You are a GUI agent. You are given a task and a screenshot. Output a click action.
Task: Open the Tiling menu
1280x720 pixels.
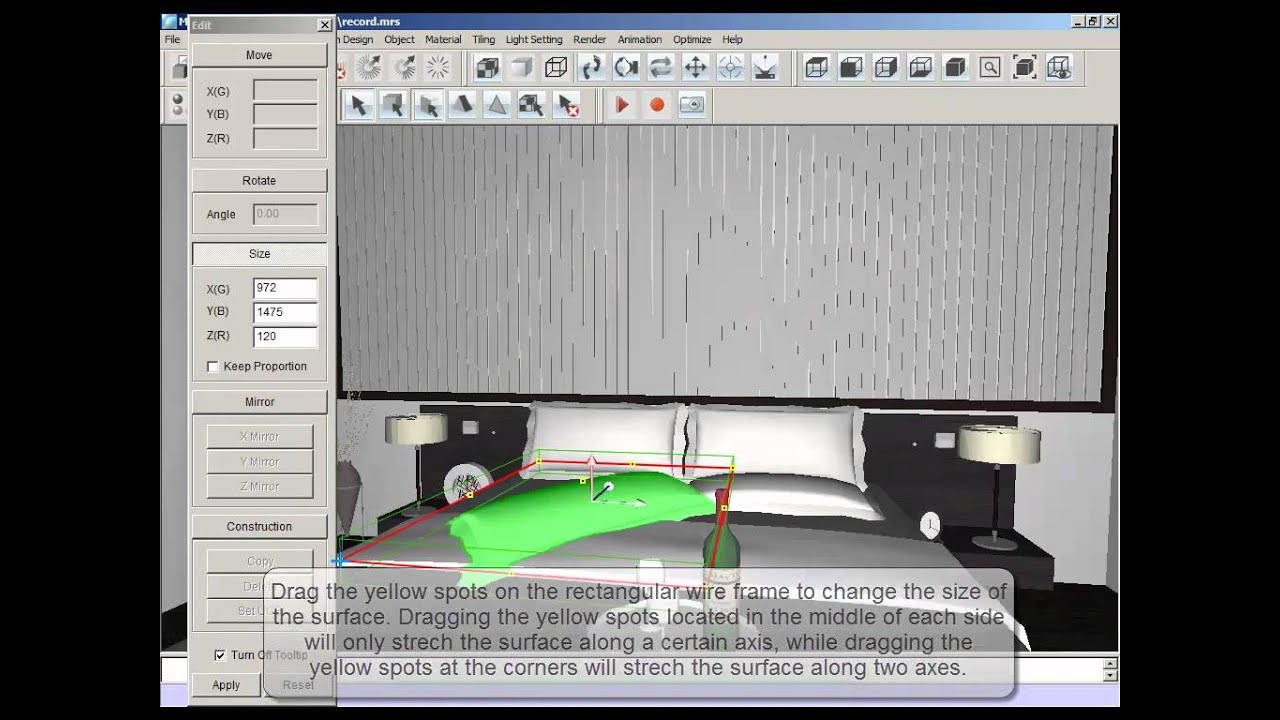click(x=484, y=39)
